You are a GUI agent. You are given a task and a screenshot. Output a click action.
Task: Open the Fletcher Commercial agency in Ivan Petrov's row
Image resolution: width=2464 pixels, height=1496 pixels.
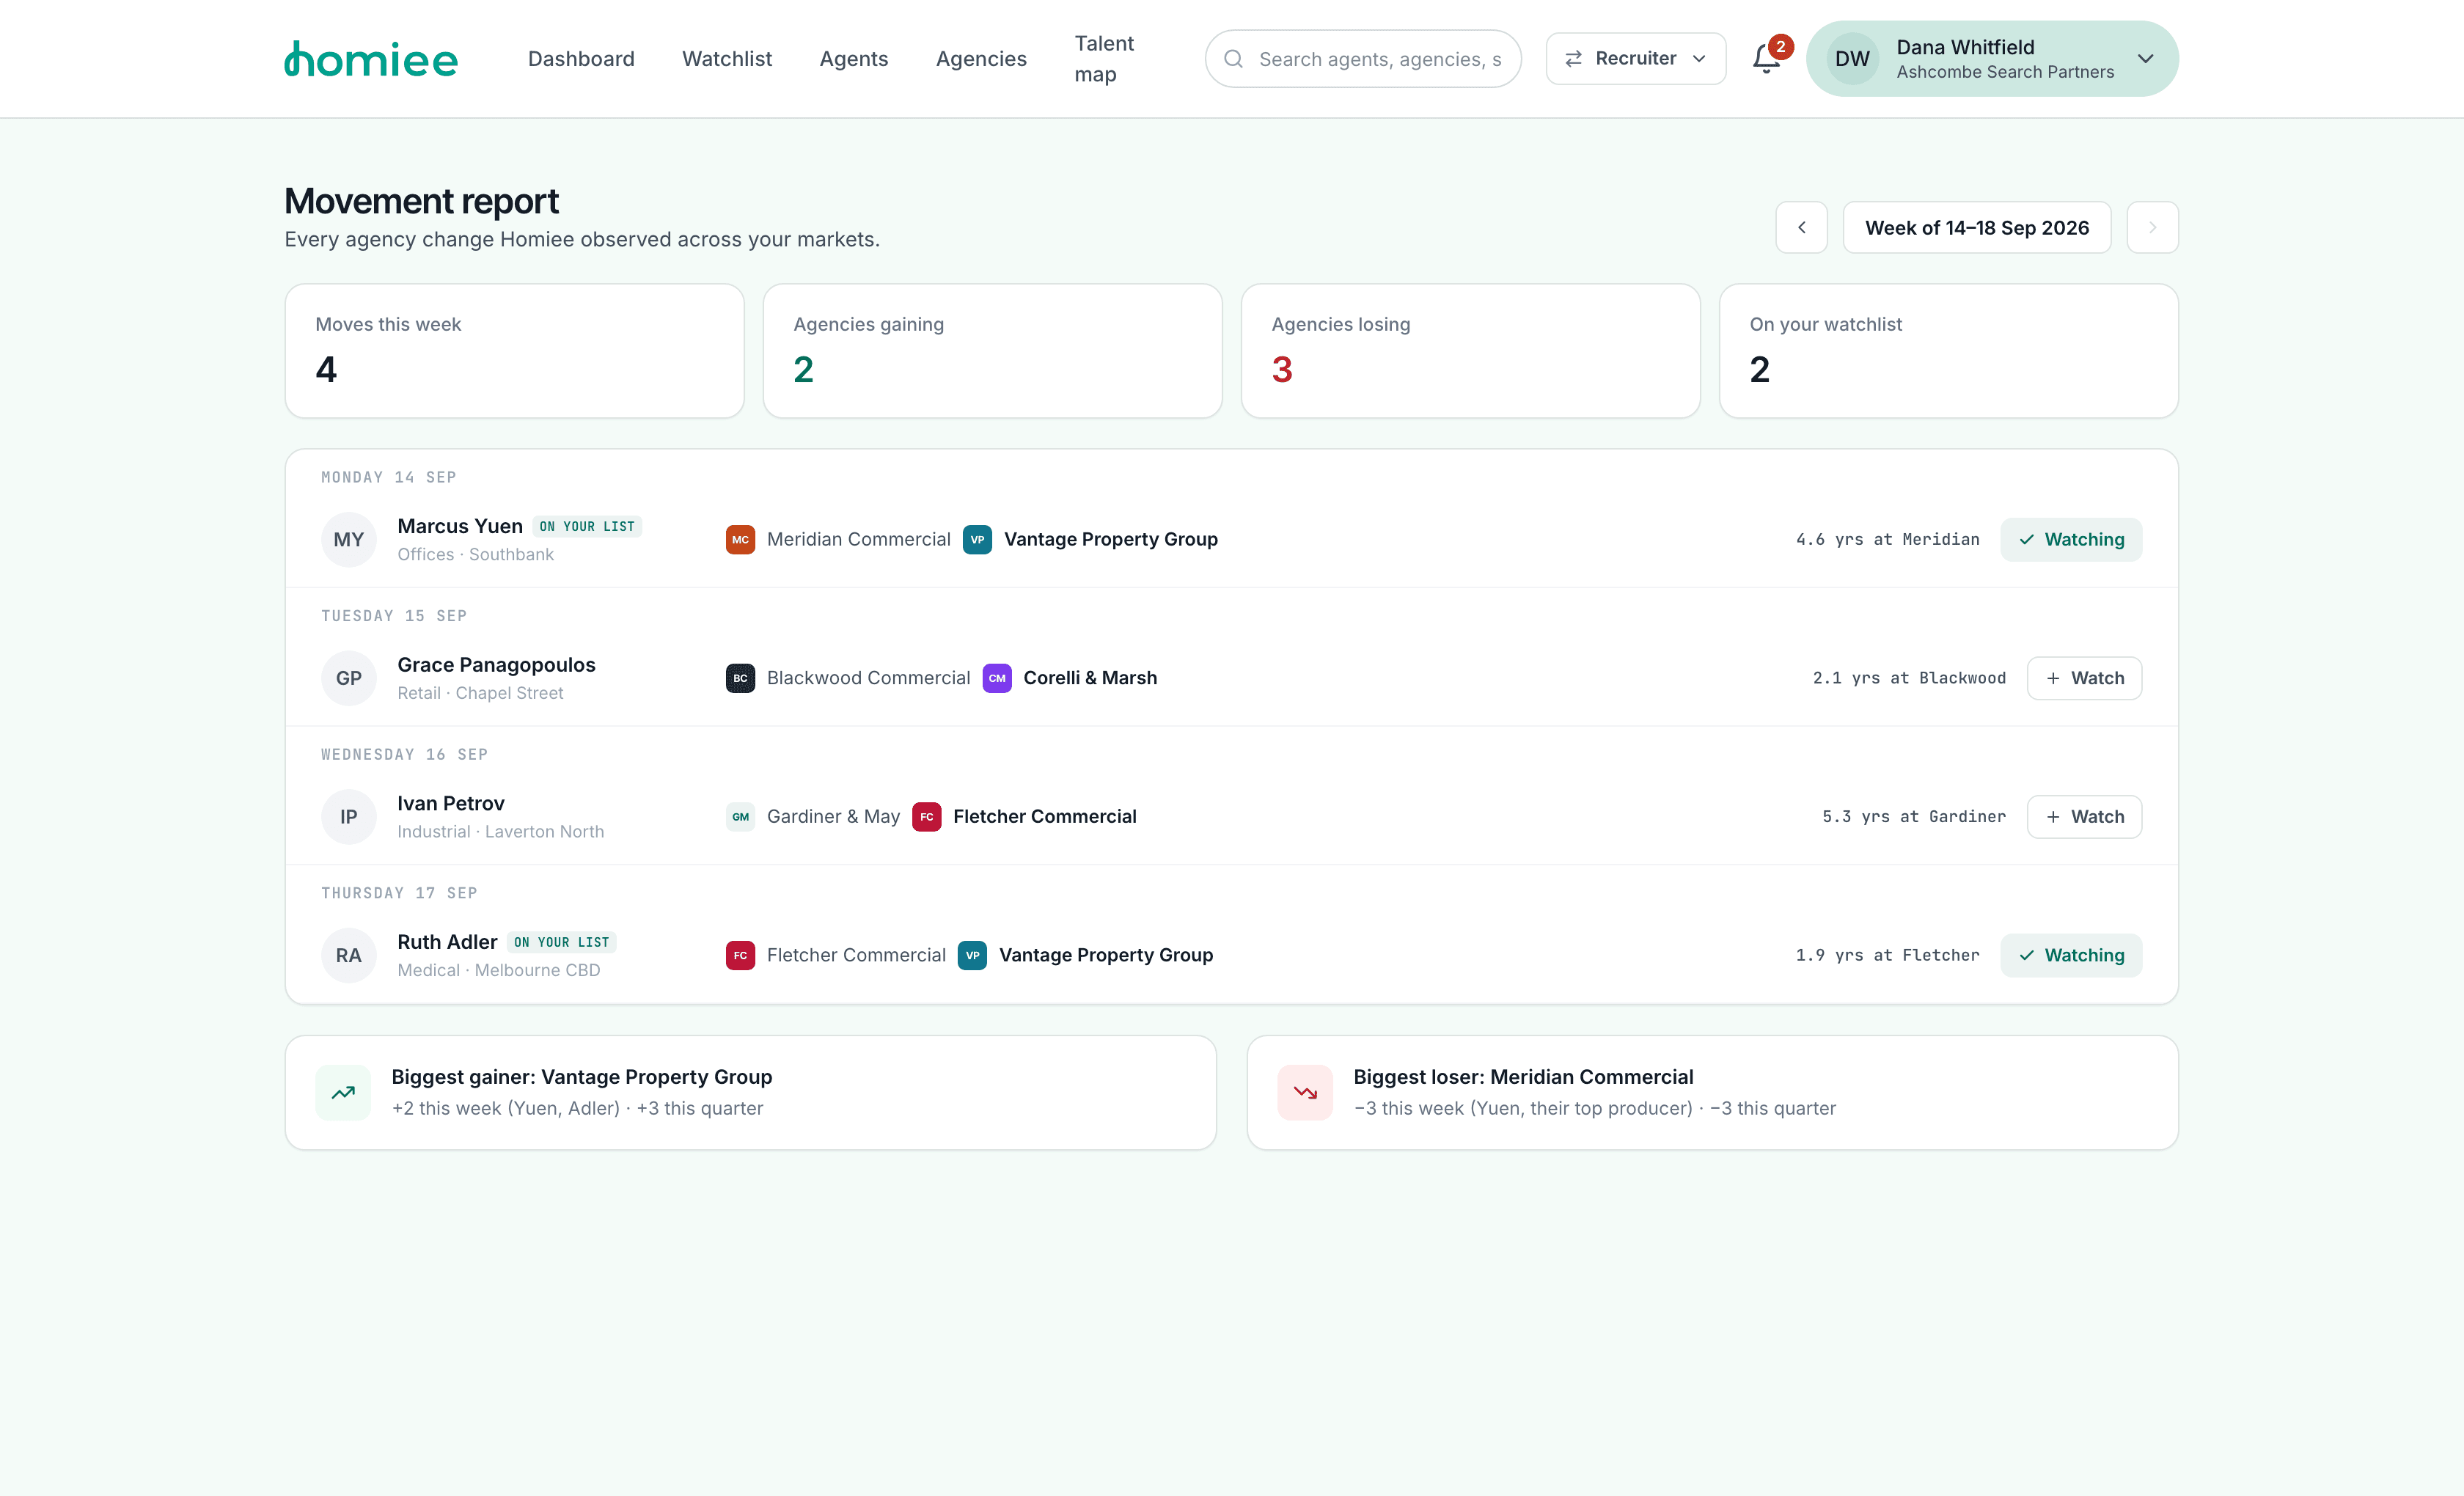tap(1045, 817)
